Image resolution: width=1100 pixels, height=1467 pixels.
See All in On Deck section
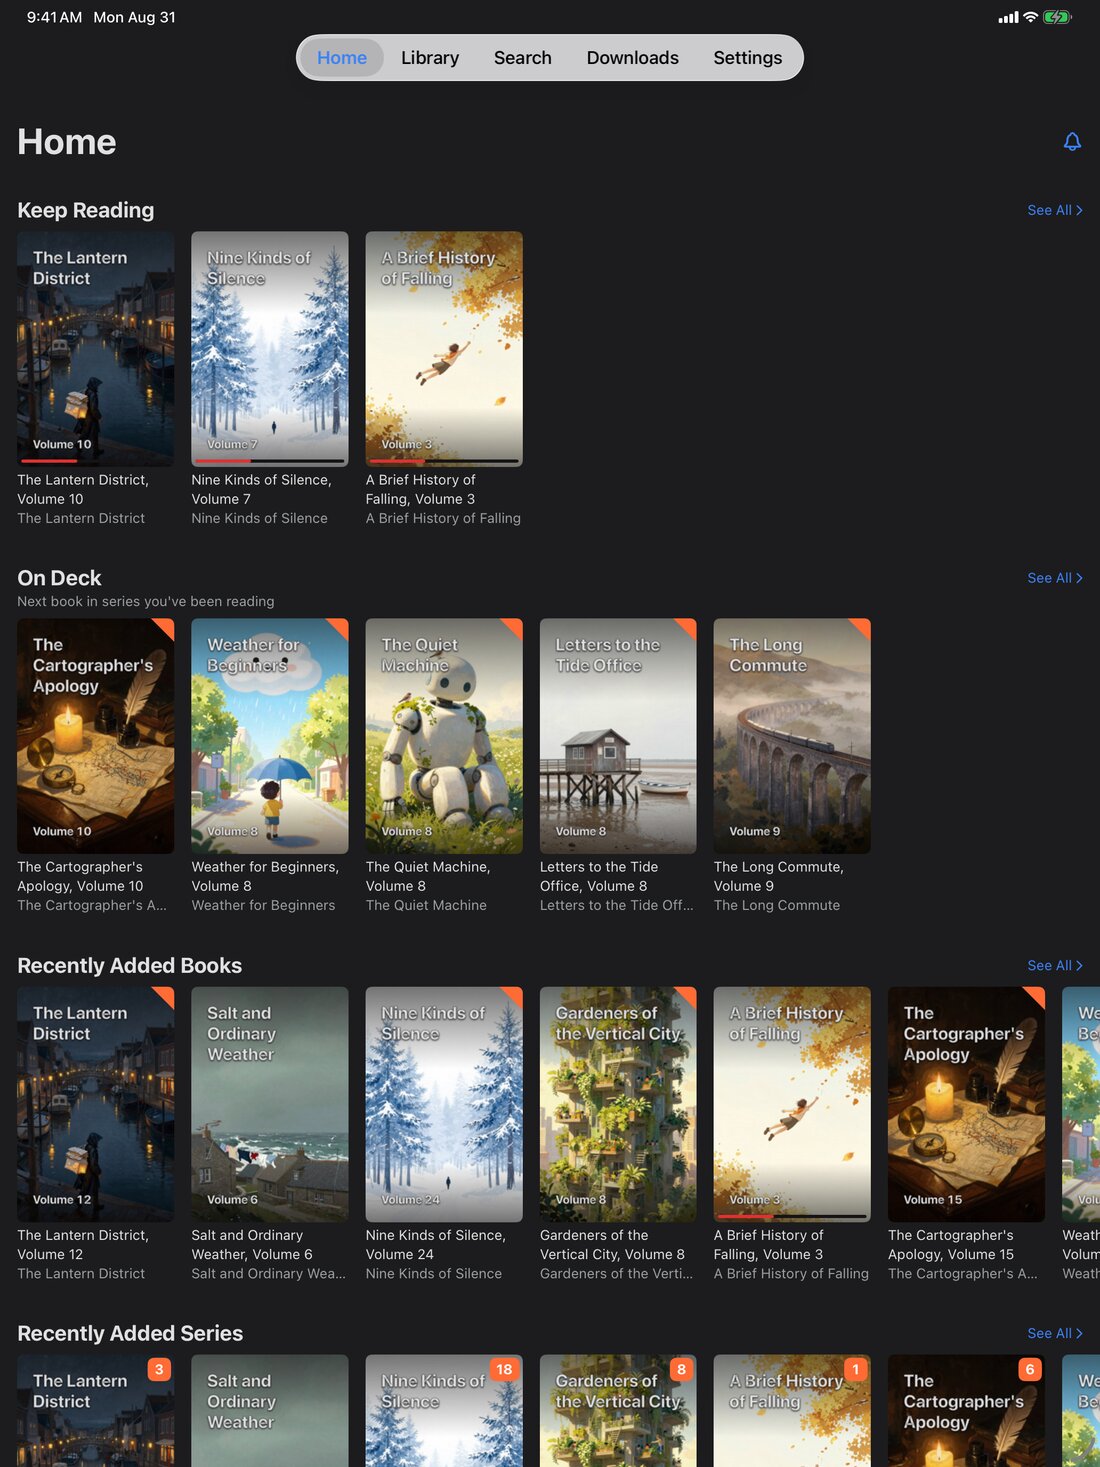tap(1055, 578)
